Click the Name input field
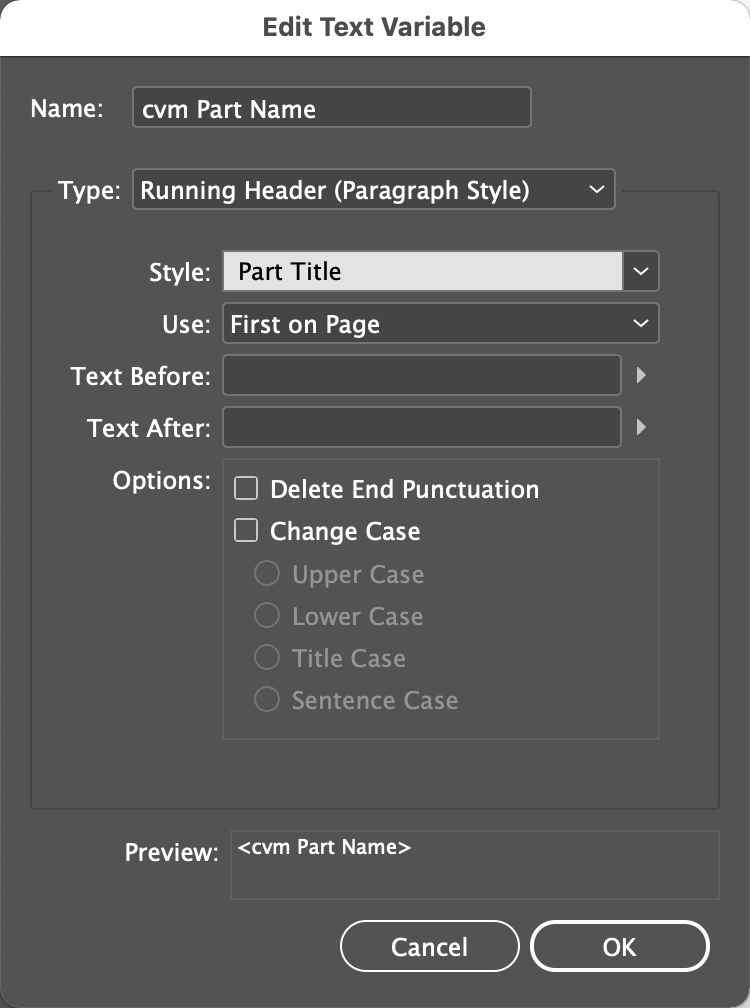Screen dimensions: 750x1008 (331, 109)
